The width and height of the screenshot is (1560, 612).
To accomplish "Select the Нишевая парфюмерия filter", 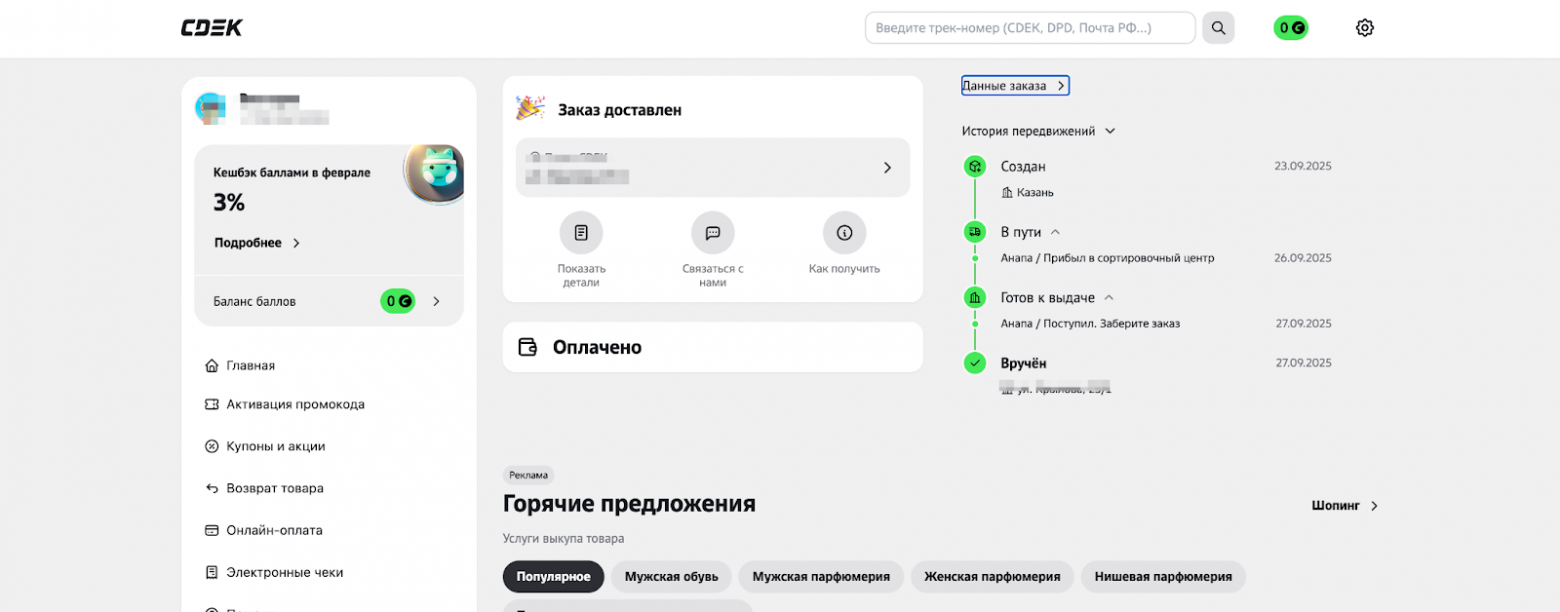I will point(1163,576).
